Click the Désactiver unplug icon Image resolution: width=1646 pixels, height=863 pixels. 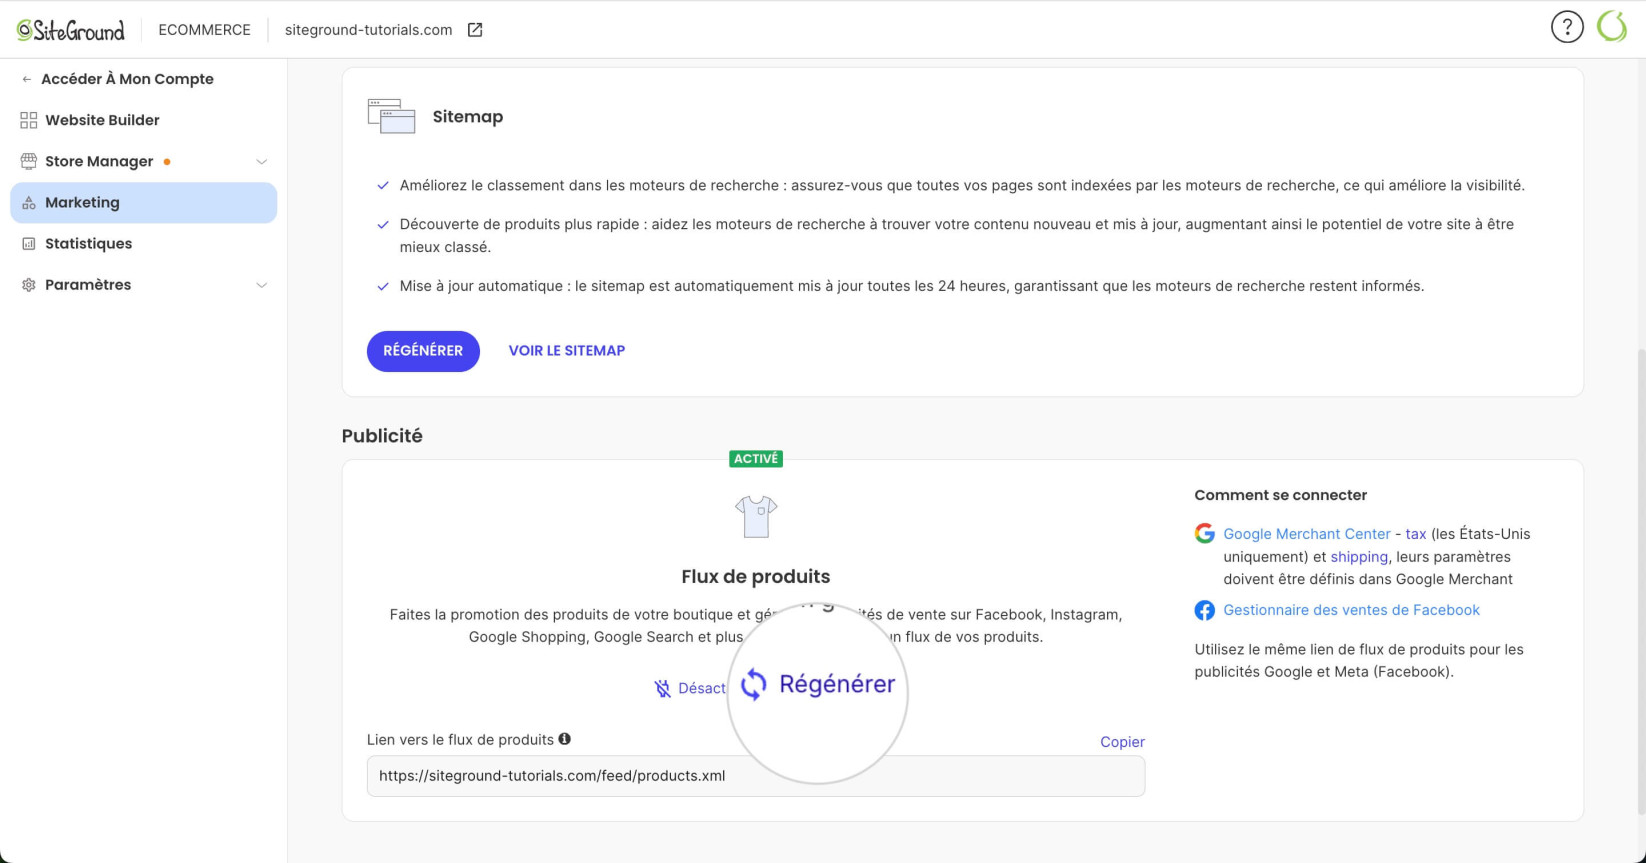[663, 688]
